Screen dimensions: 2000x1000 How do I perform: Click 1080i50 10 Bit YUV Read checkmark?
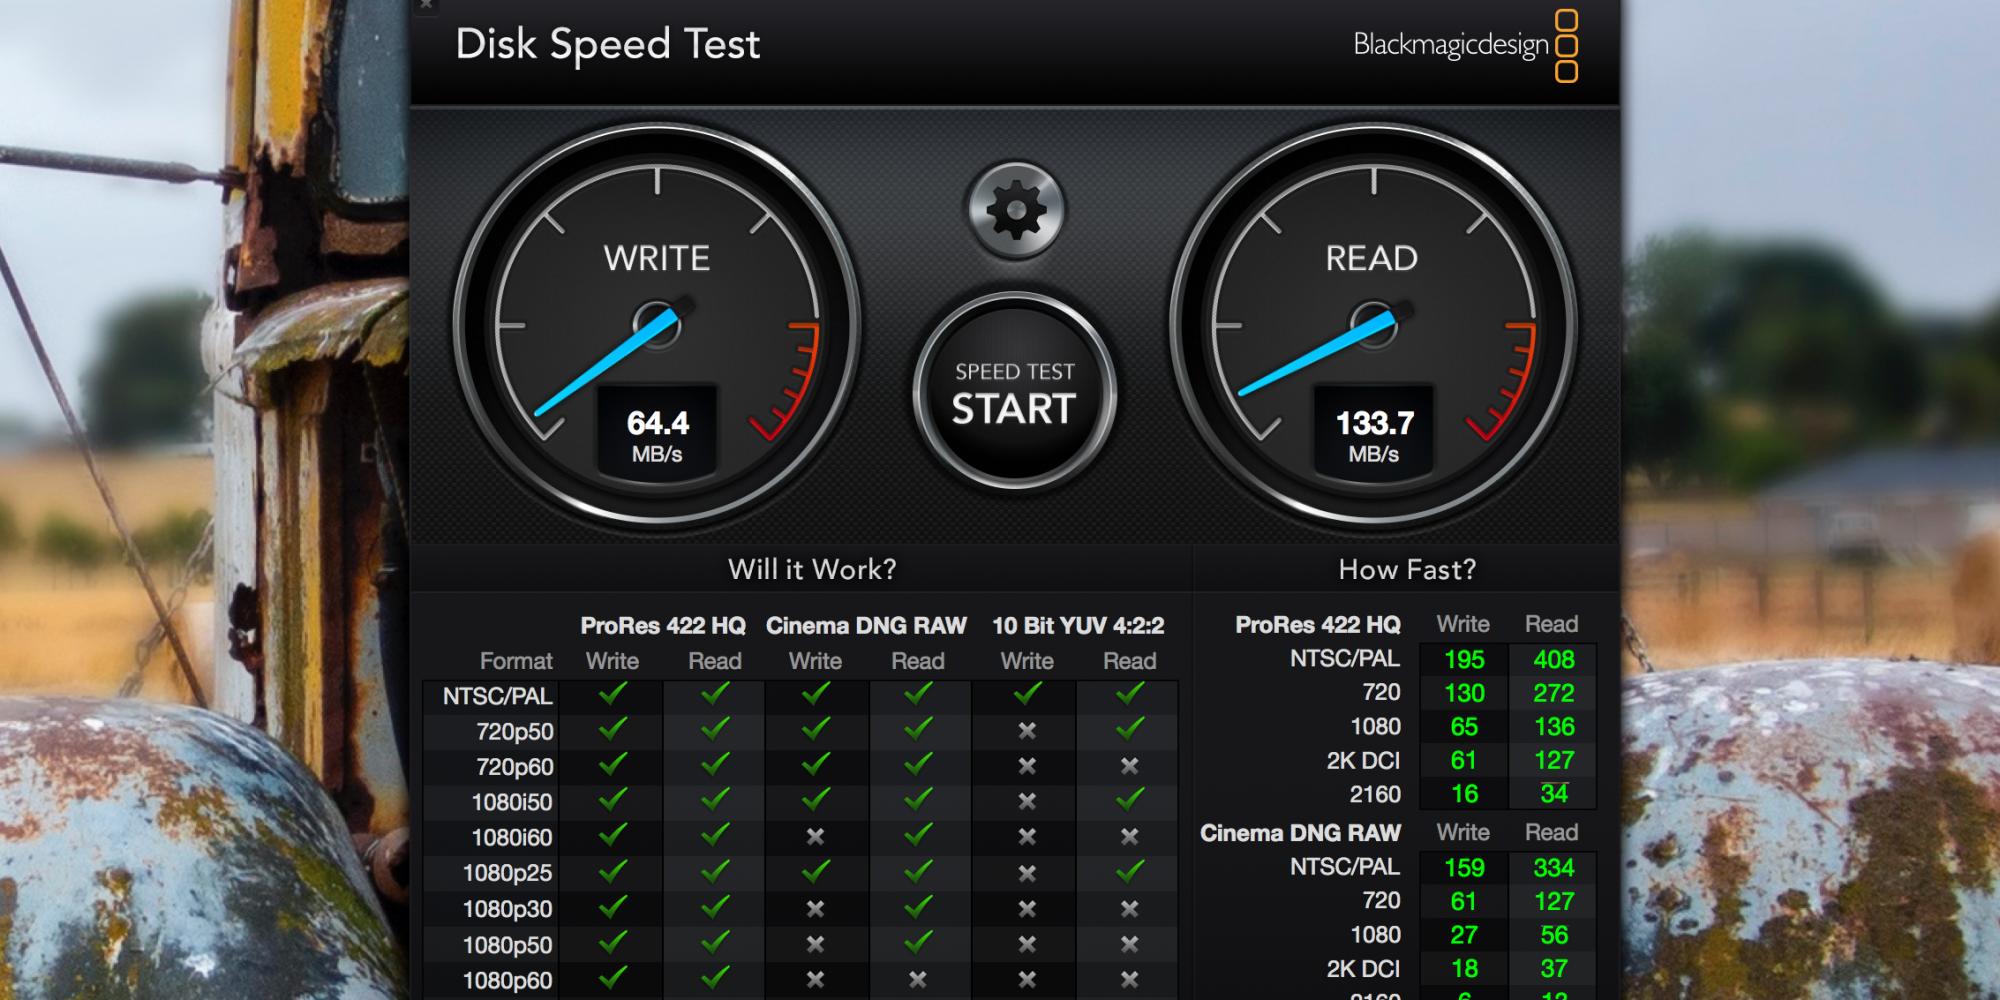pos(1130,800)
